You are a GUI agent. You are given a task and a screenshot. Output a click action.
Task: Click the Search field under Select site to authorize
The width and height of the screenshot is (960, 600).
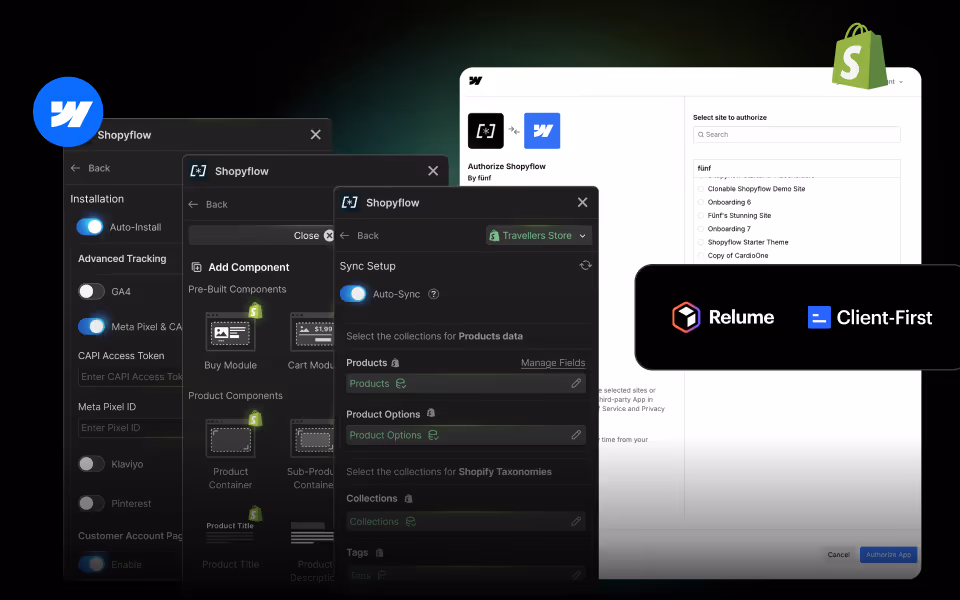coord(797,135)
